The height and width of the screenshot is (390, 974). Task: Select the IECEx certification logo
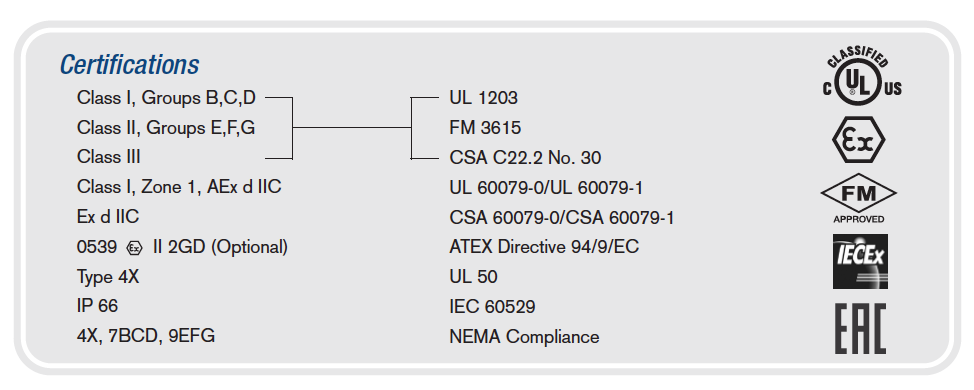[x=860, y=261]
